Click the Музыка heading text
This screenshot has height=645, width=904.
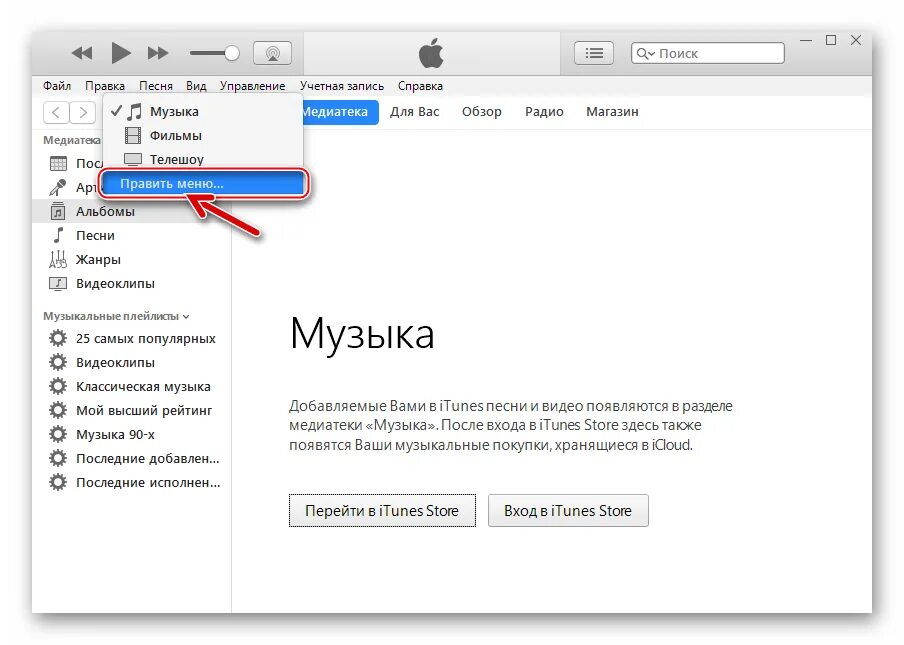tap(362, 334)
